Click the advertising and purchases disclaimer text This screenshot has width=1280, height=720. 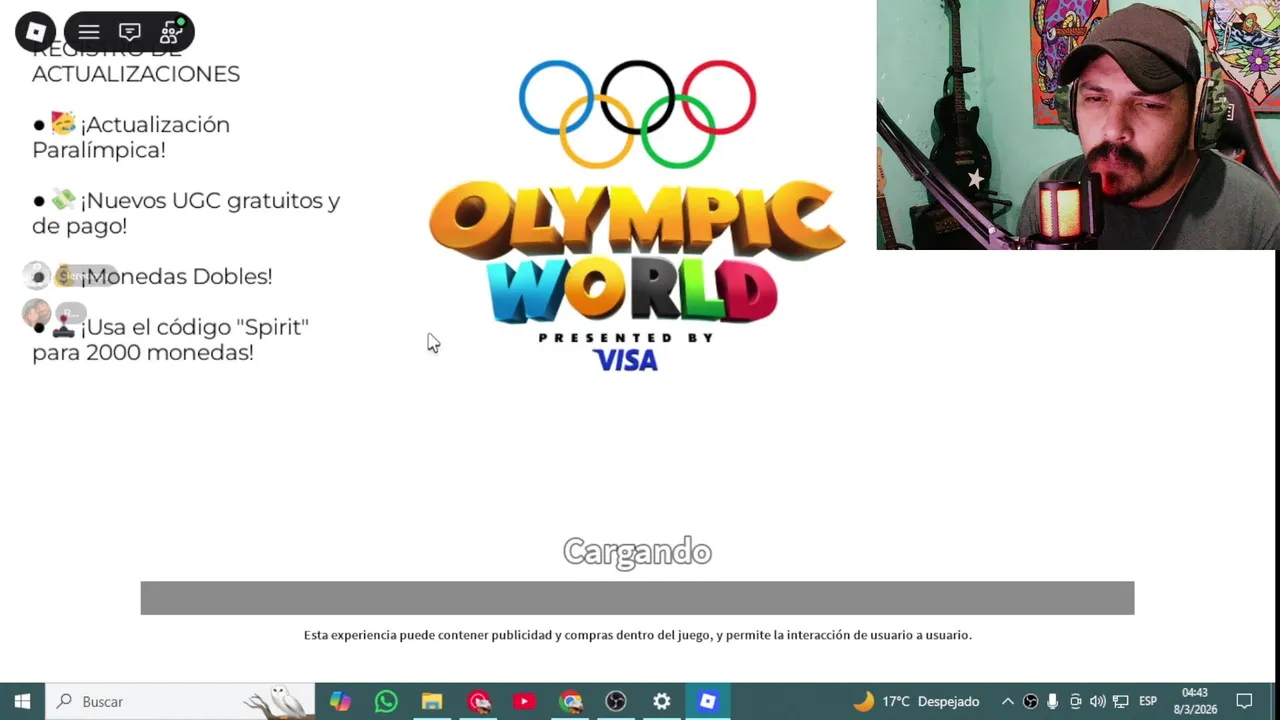tap(638, 635)
